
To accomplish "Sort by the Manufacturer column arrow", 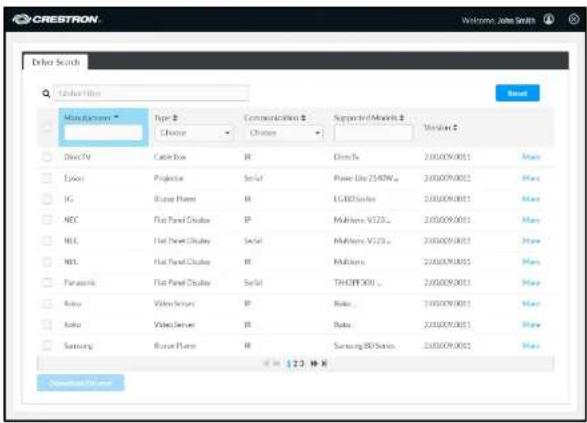I will coord(116,117).
